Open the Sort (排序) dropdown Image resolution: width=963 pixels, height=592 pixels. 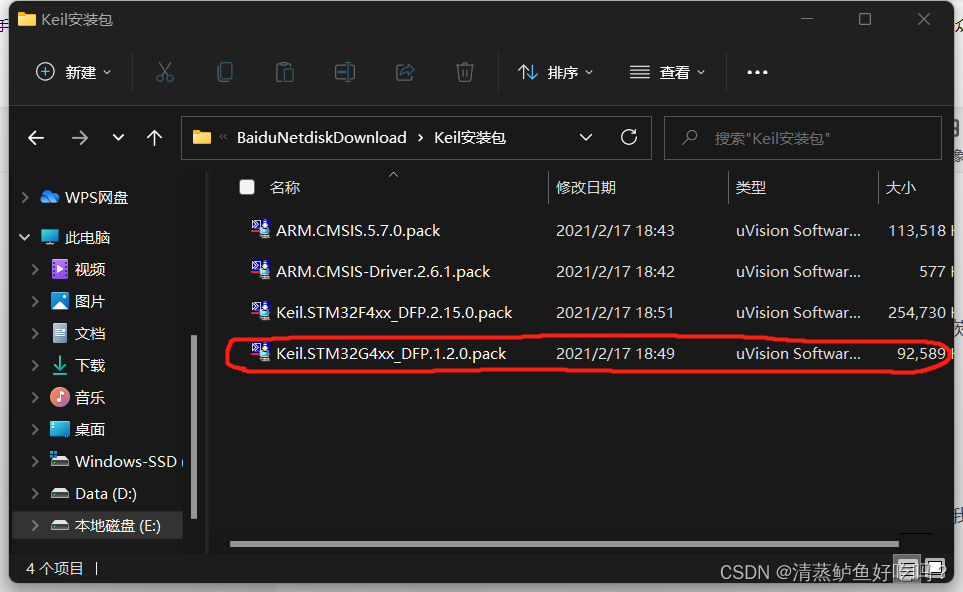[x=555, y=72]
